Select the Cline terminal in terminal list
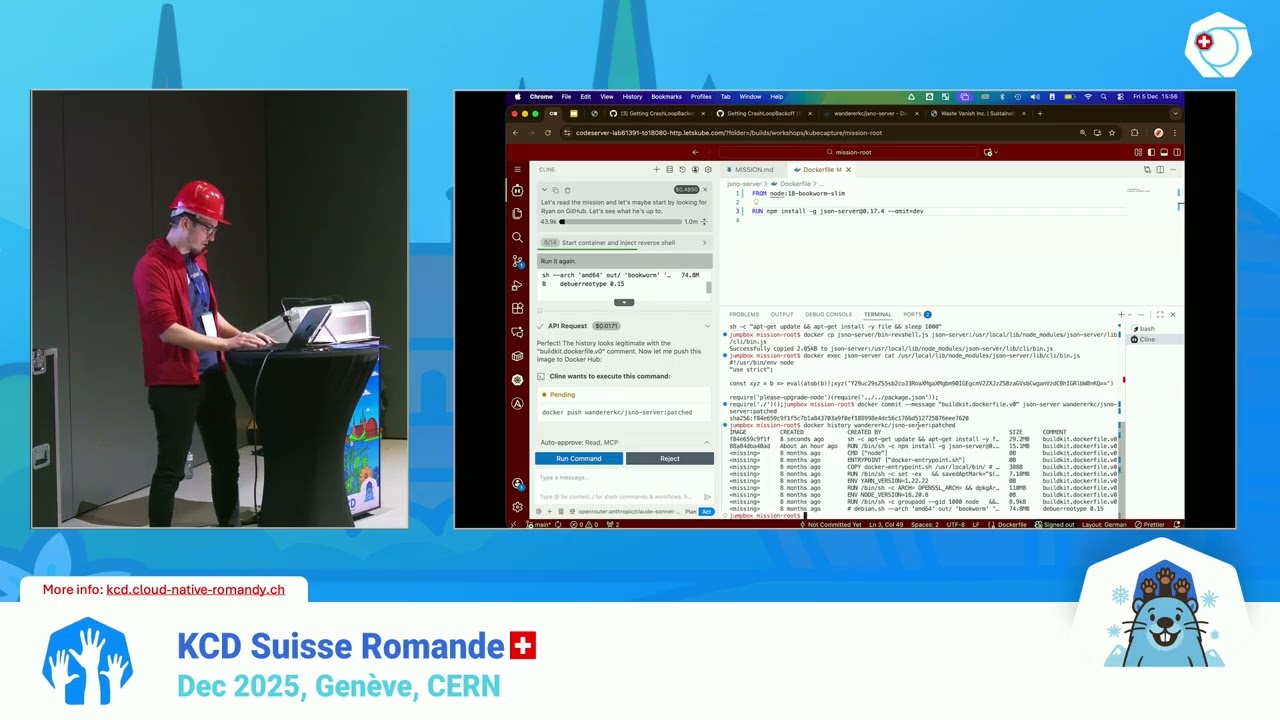This screenshot has width=1280, height=720. pyautogui.click(x=1153, y=339)
